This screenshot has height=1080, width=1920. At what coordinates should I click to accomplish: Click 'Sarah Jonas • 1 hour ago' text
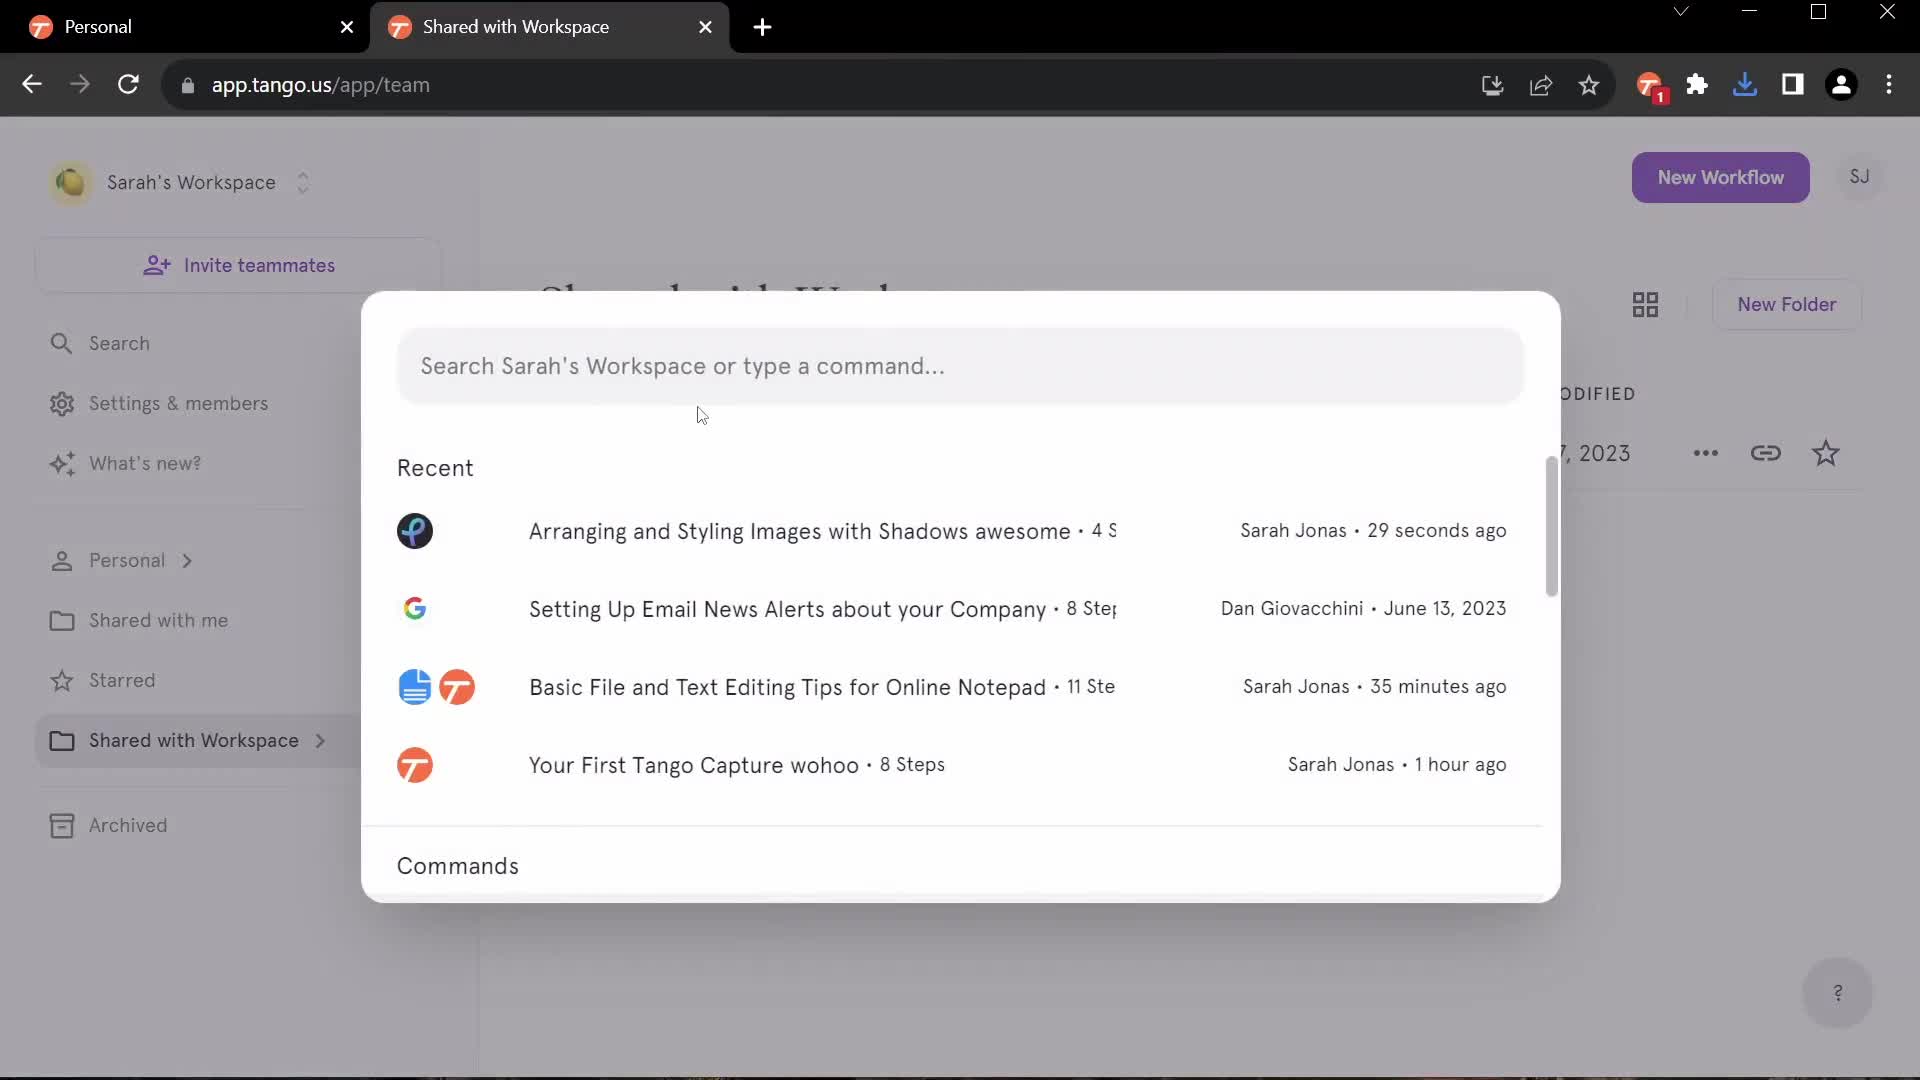(x=1397, y=765)
